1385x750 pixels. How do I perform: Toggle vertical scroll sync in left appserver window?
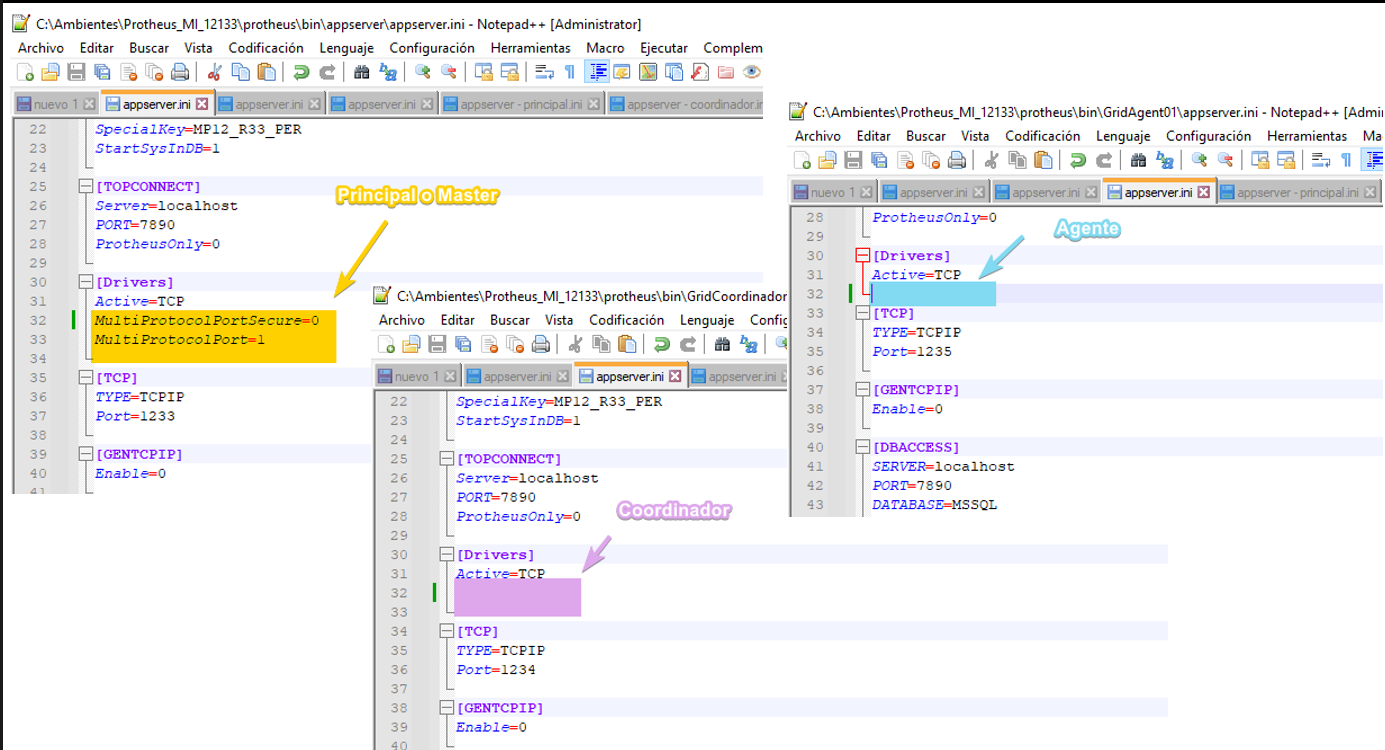coord(484,72)
